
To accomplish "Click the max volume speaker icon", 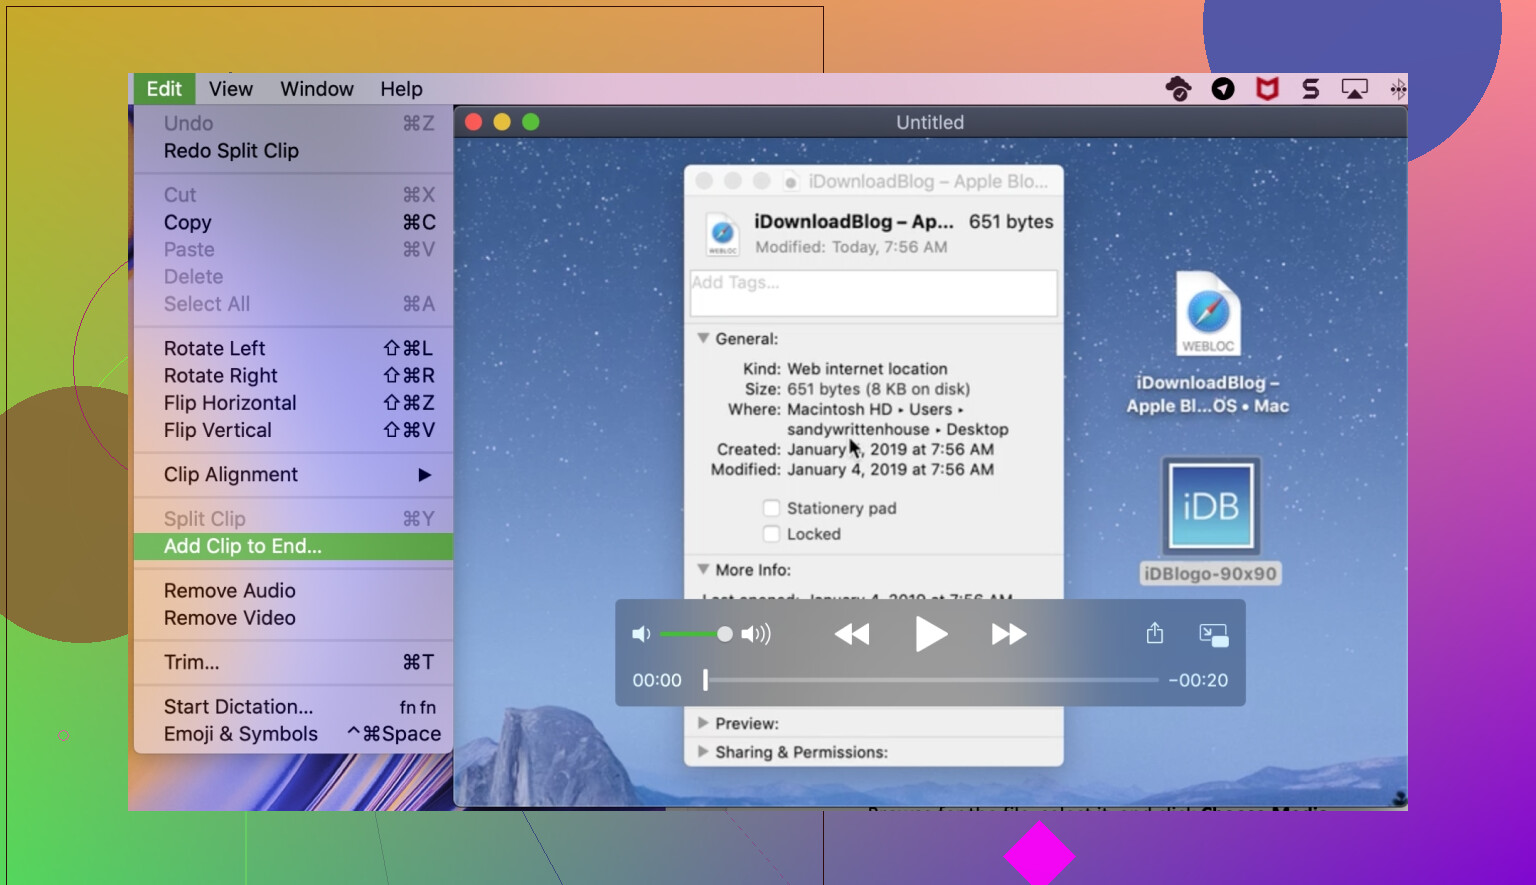I will coord(756,634).
